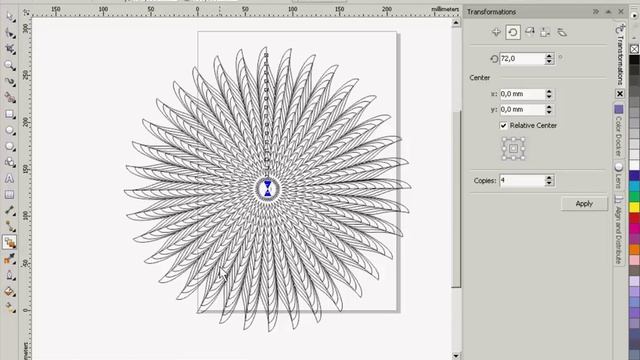
Task: Select the Table tool
Action: (10, 195)
